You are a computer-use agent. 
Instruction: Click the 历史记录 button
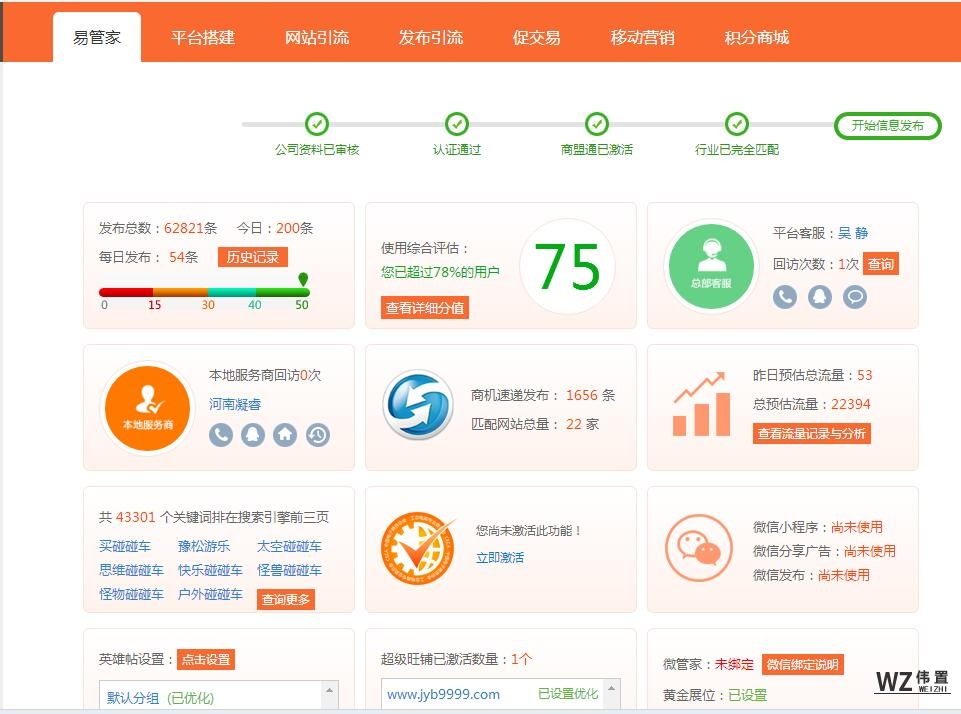(253, 257)
